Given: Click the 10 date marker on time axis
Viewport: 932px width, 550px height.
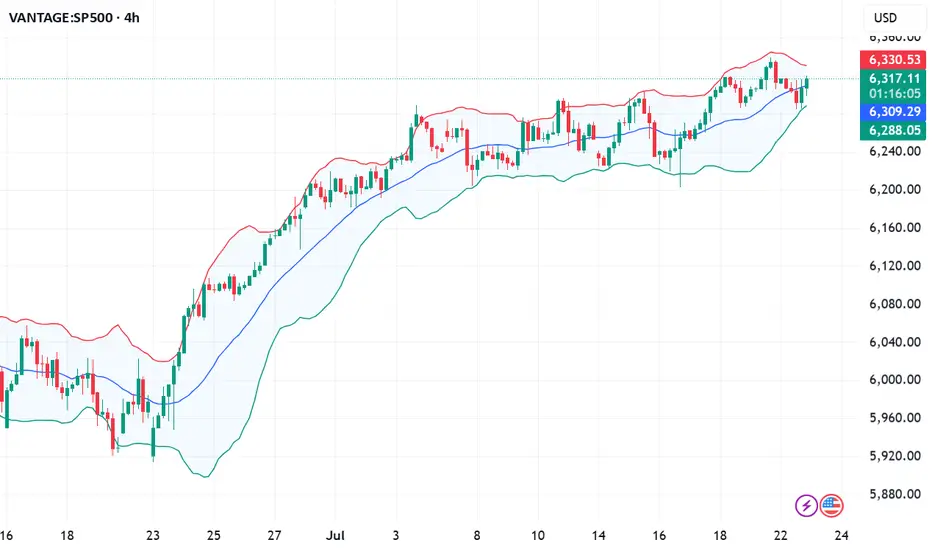Looking at the screenshot, I should click(537, 536).
